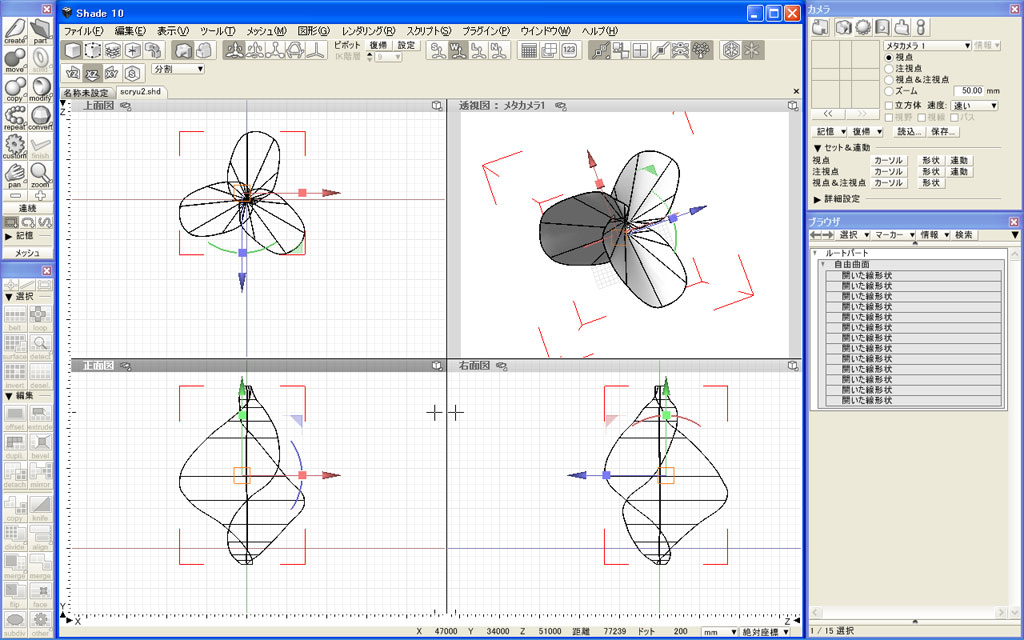The image size is (1024, 640).
Task: Open the 絶対座標 dropdown in status bar
Action: tap(764, 632)
